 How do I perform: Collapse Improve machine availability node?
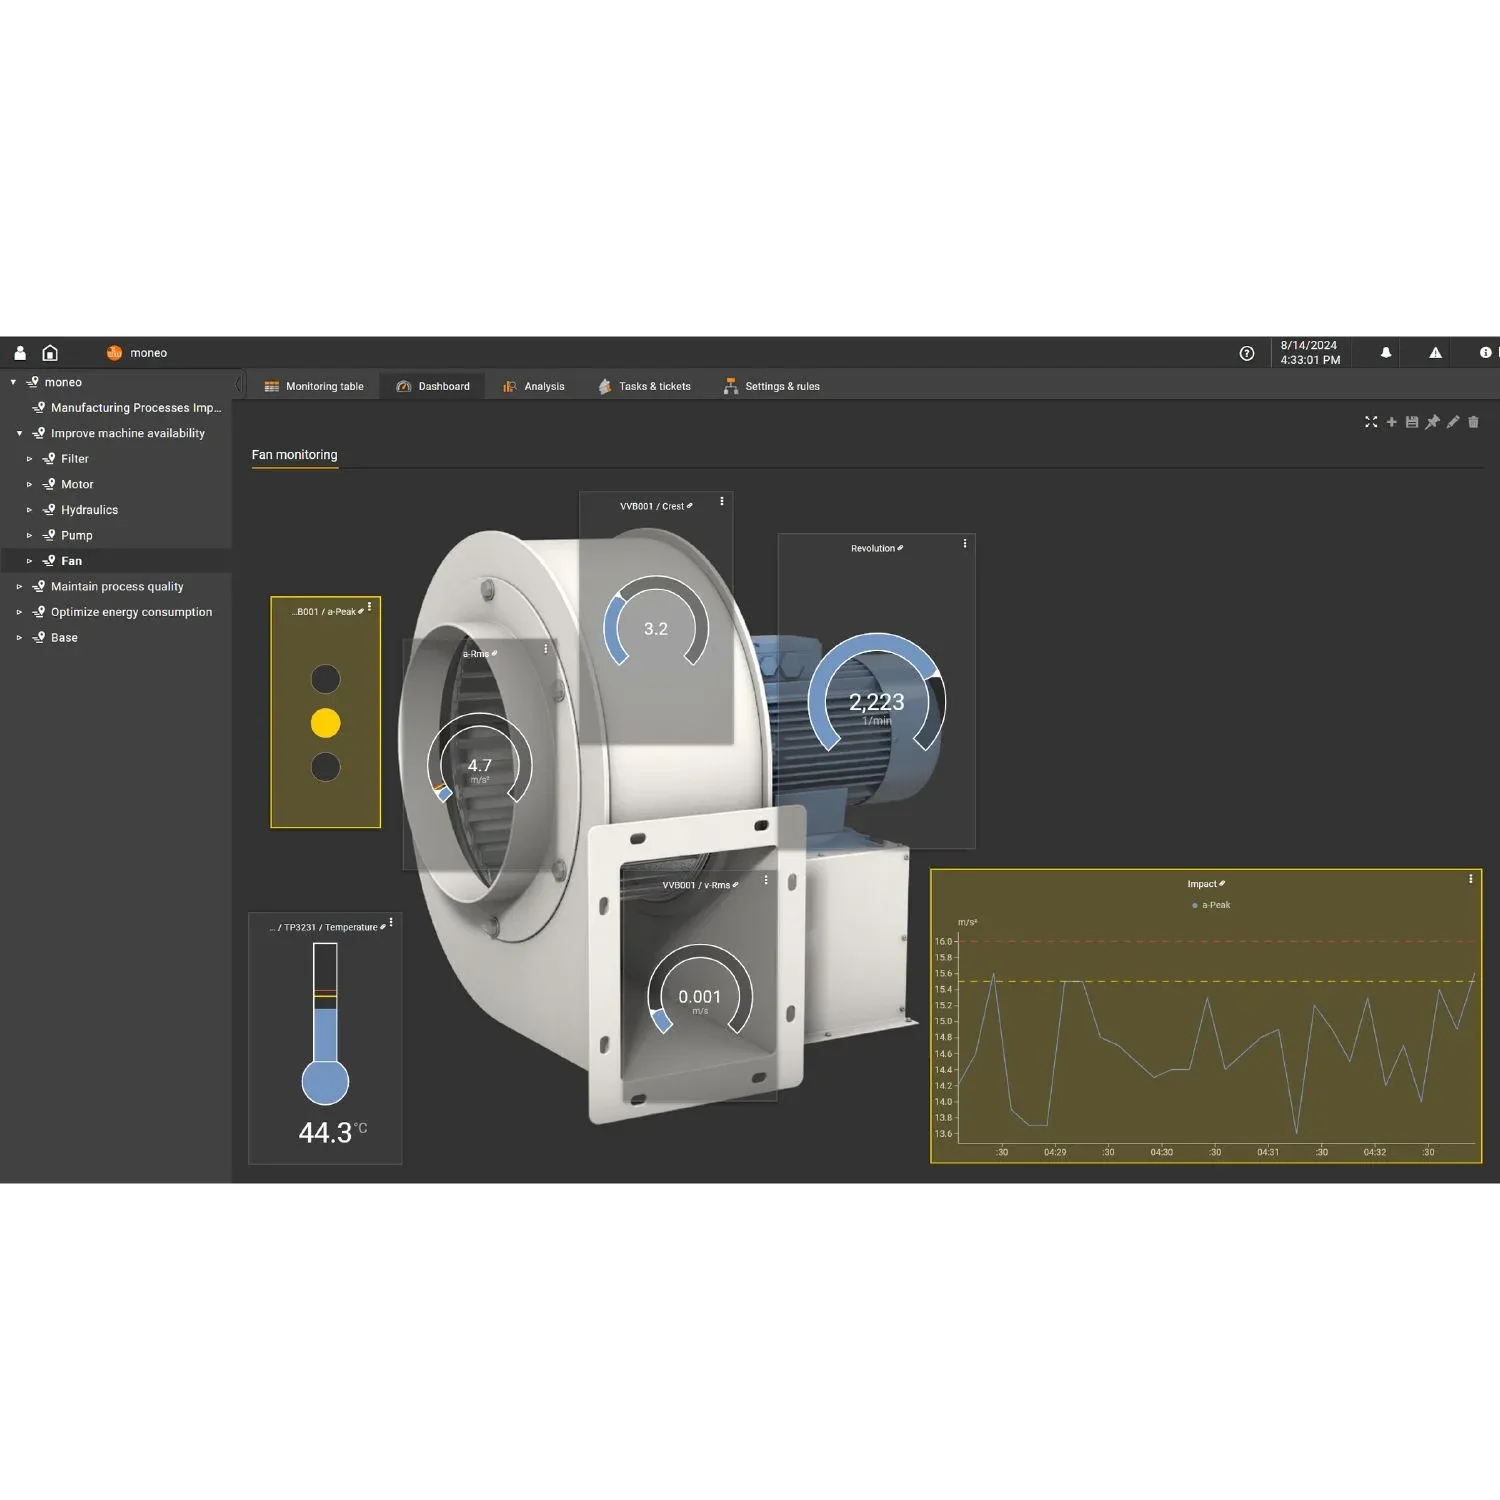[x=19, y=434]
